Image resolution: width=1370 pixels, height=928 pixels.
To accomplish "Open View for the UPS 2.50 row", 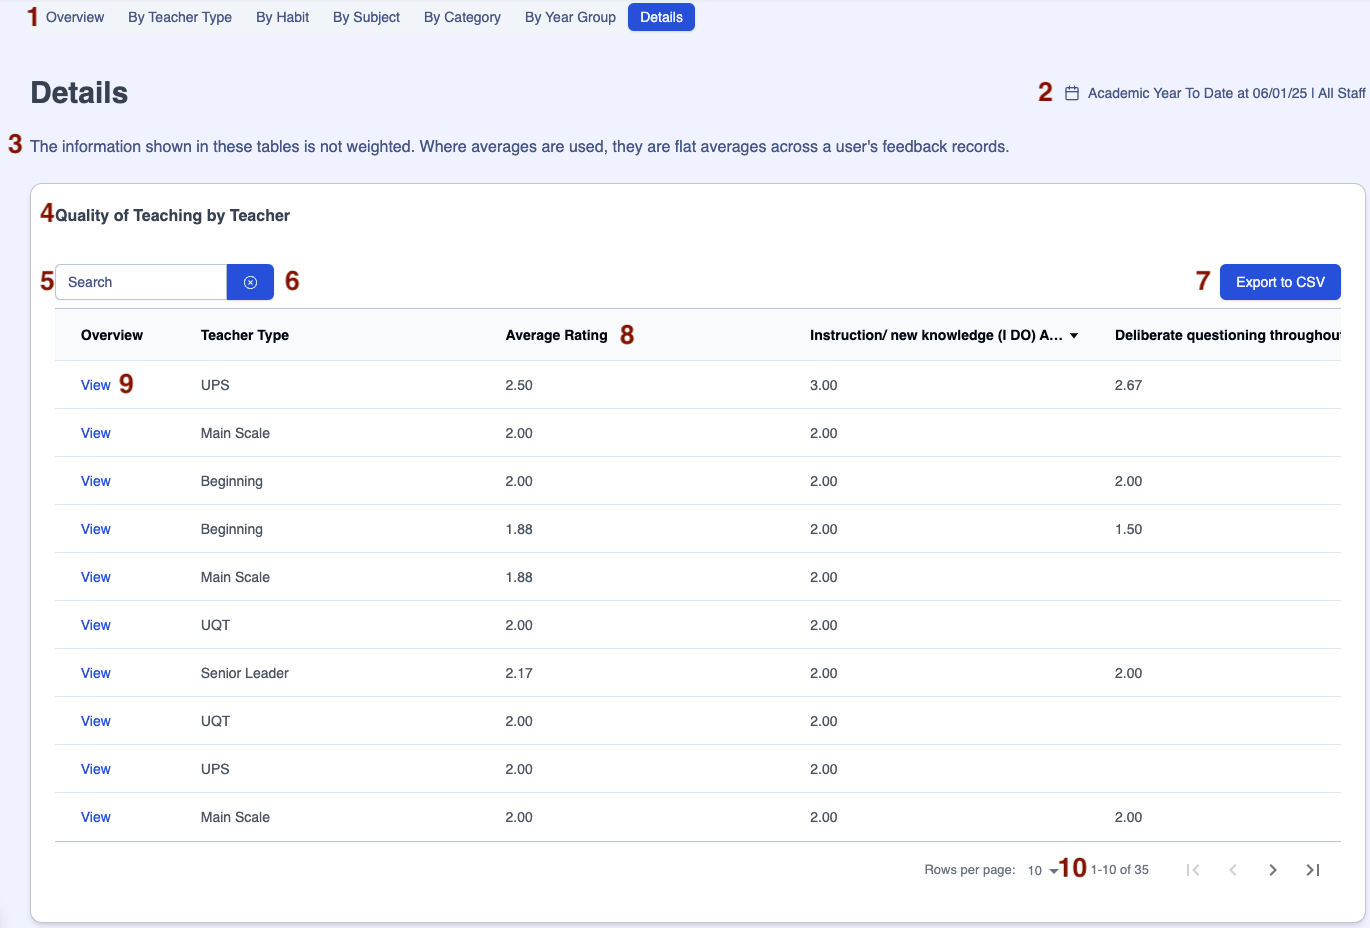I will (x=95, y=385).
